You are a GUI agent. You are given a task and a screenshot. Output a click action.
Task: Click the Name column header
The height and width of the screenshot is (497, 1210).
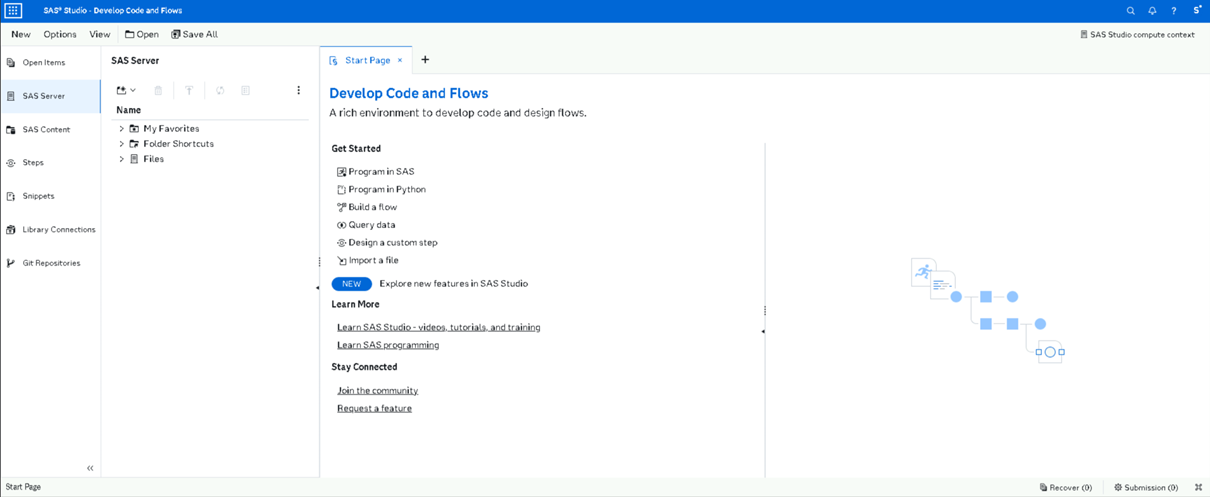click(129, 110)
